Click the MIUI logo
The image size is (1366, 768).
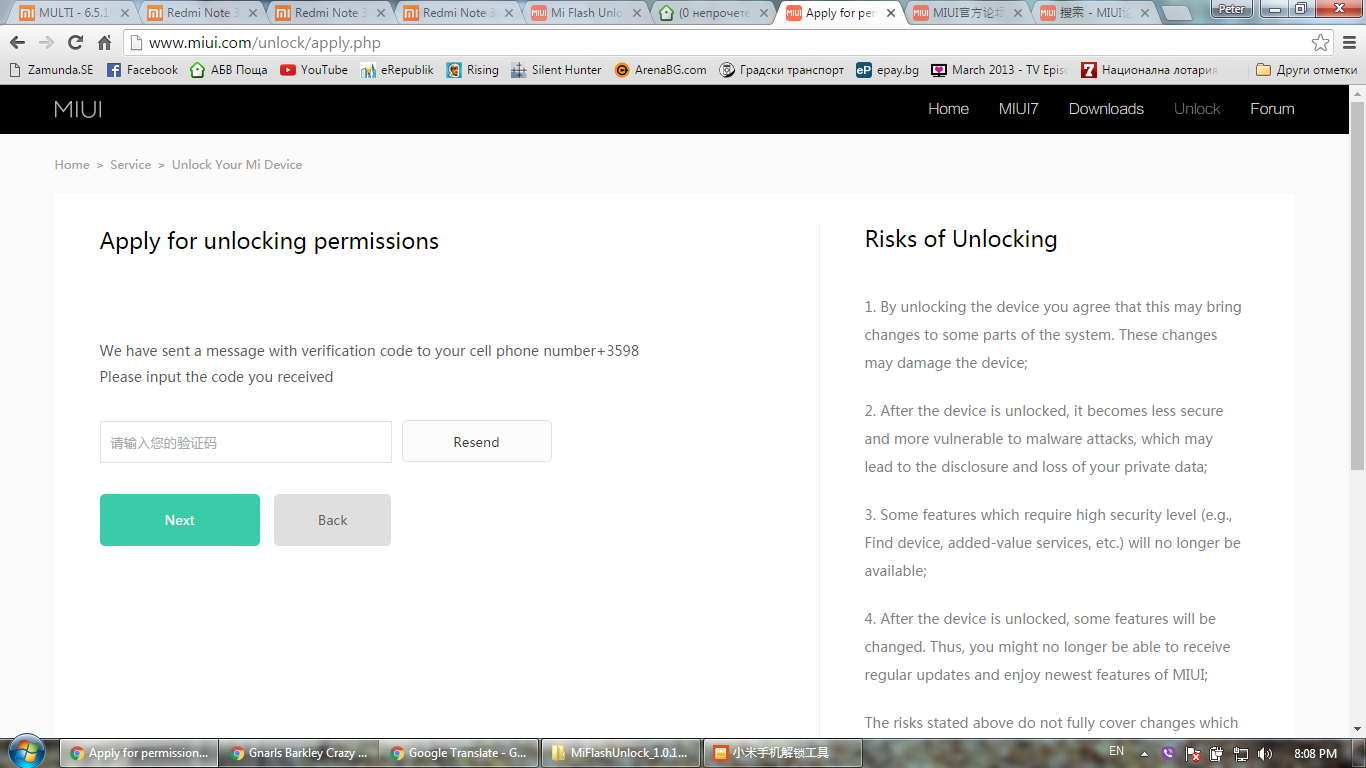click(x=78, y=109)
